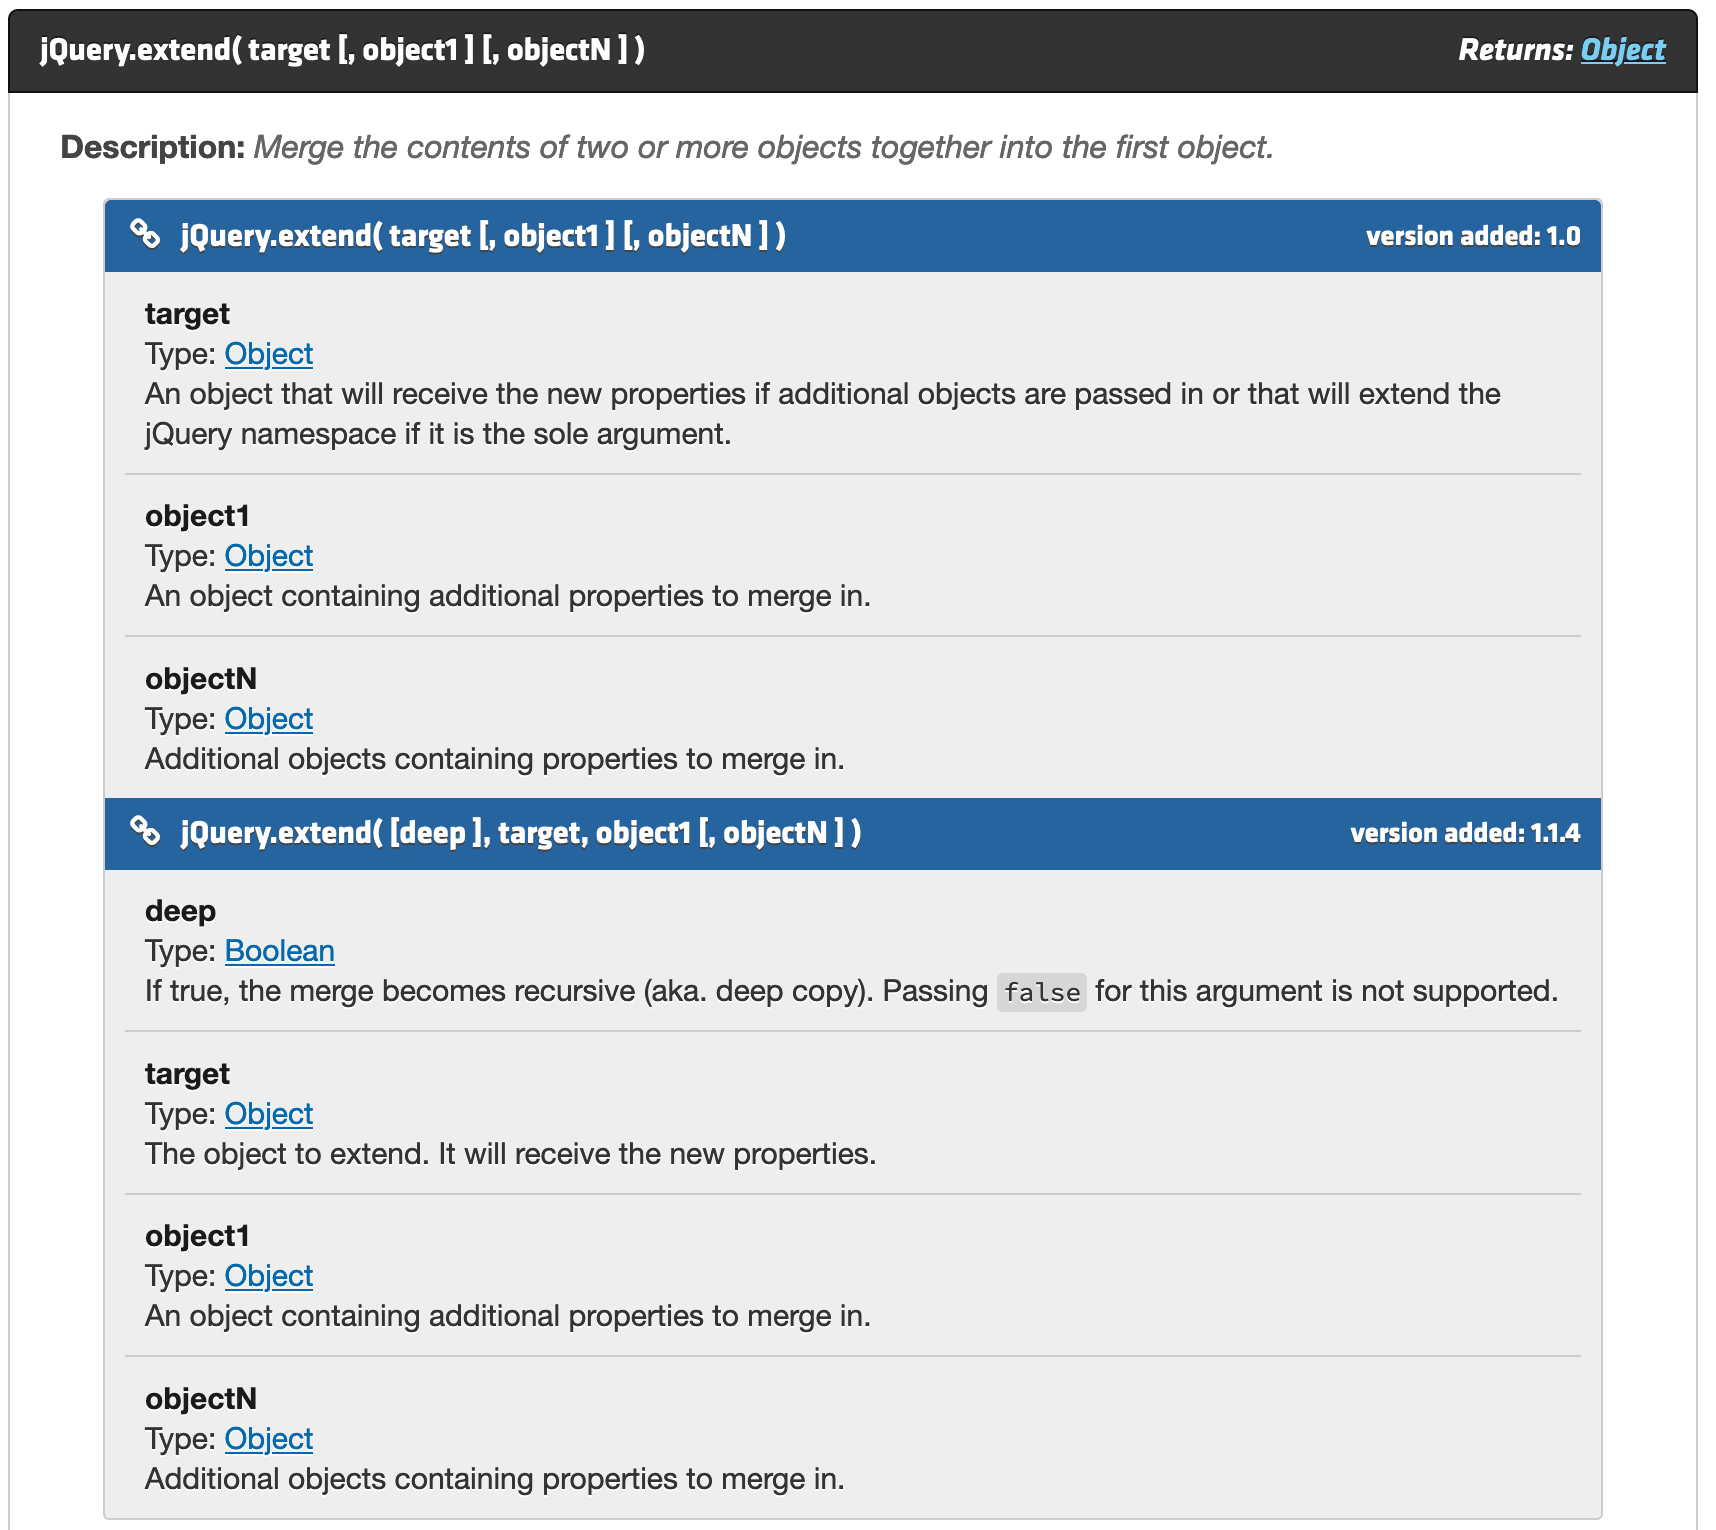
Task: Click 'version added: 1.0' label
Action: pyautogui.click(x=1473, y=236)
